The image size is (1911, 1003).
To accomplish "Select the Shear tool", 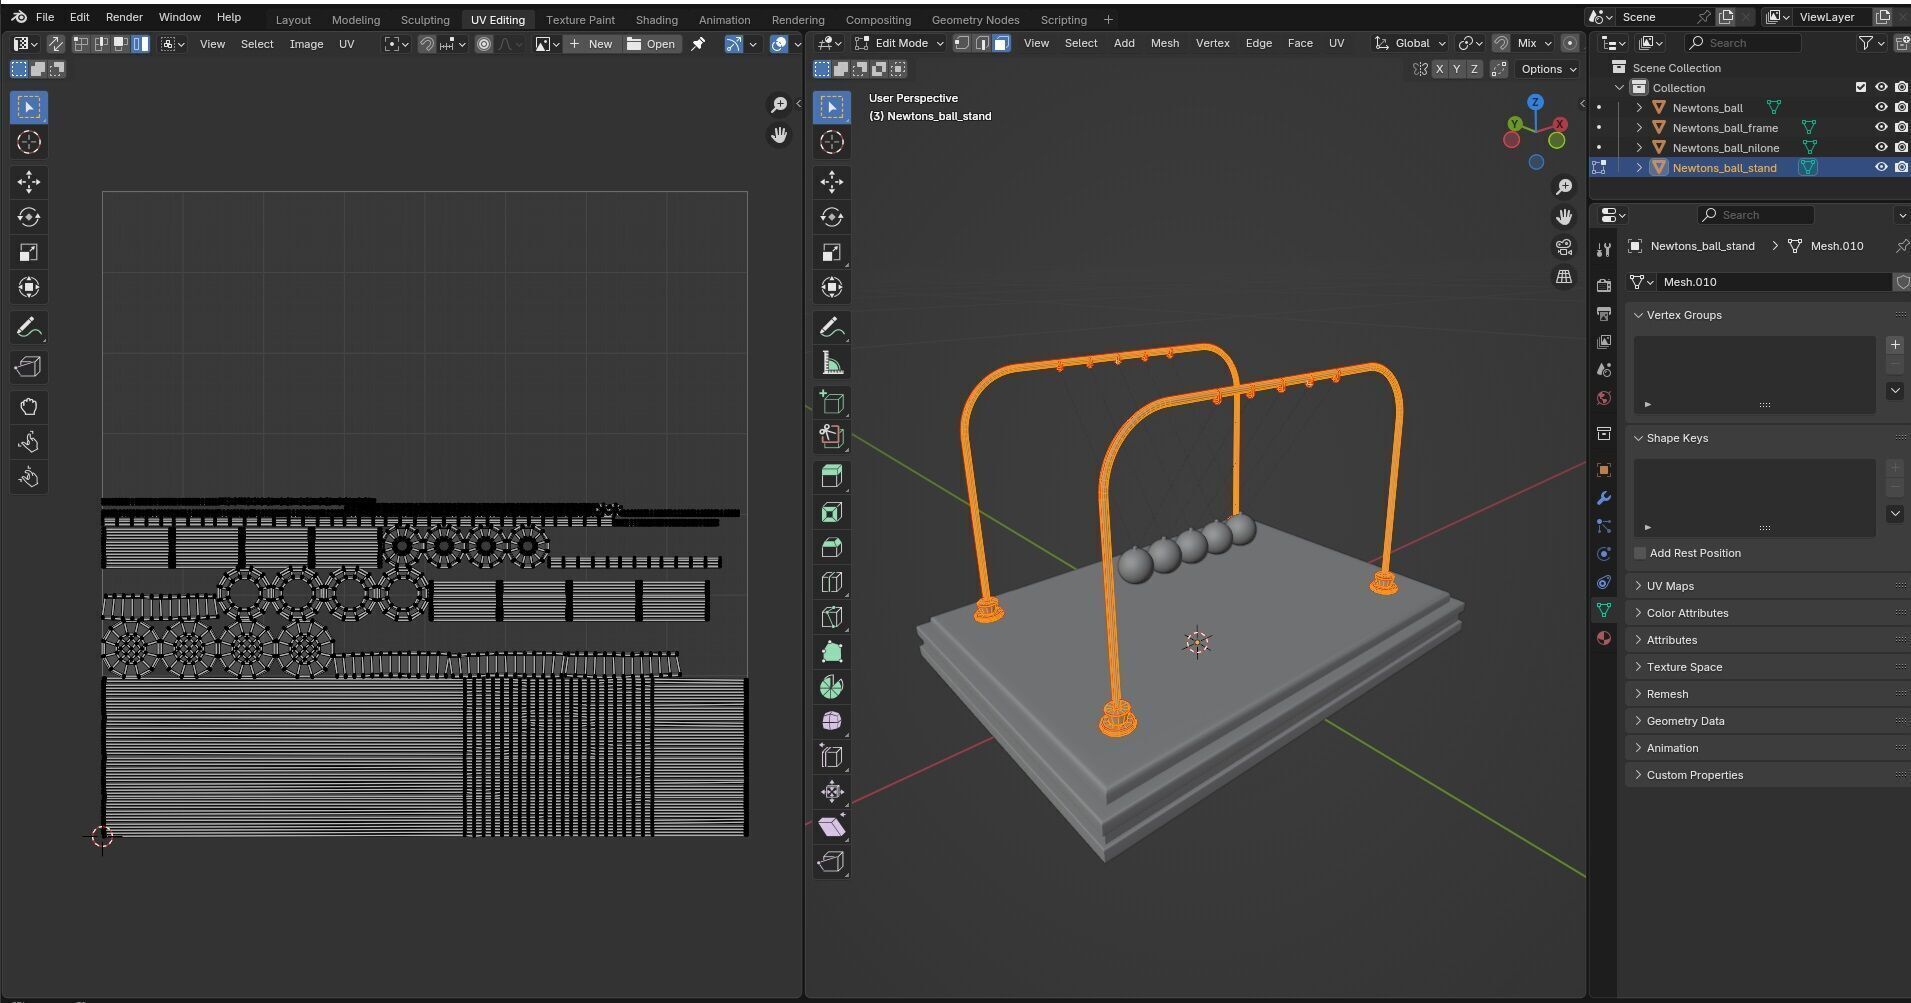I will [x=831, y=827].
